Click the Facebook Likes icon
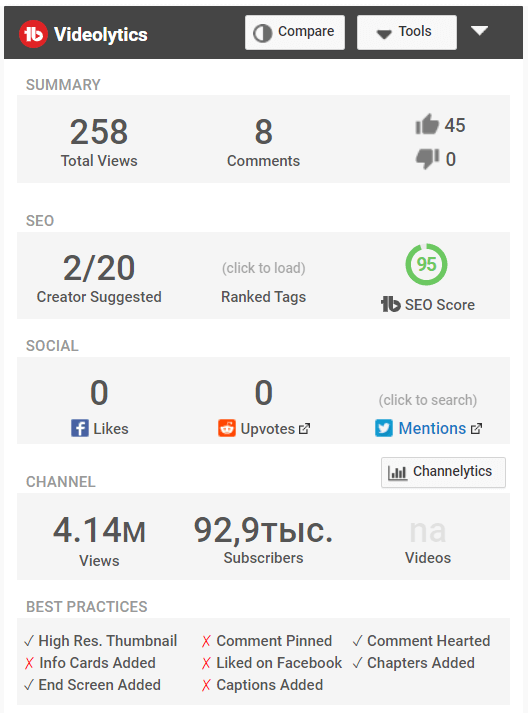 80,428
